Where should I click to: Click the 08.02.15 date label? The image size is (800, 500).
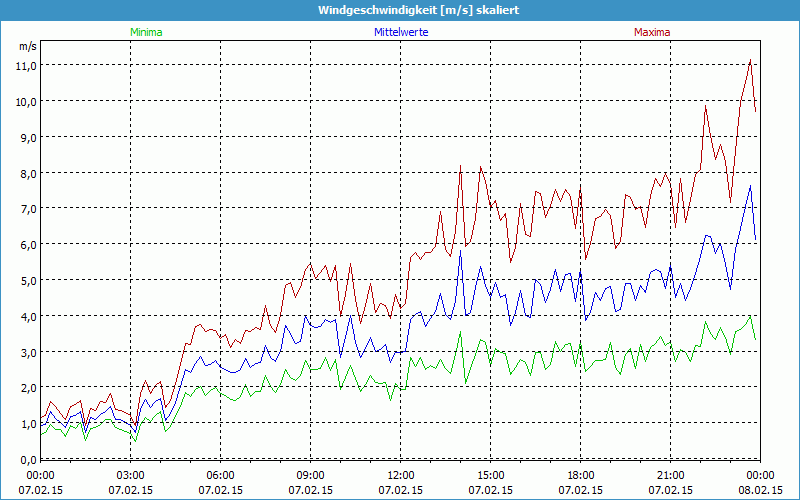761,491
